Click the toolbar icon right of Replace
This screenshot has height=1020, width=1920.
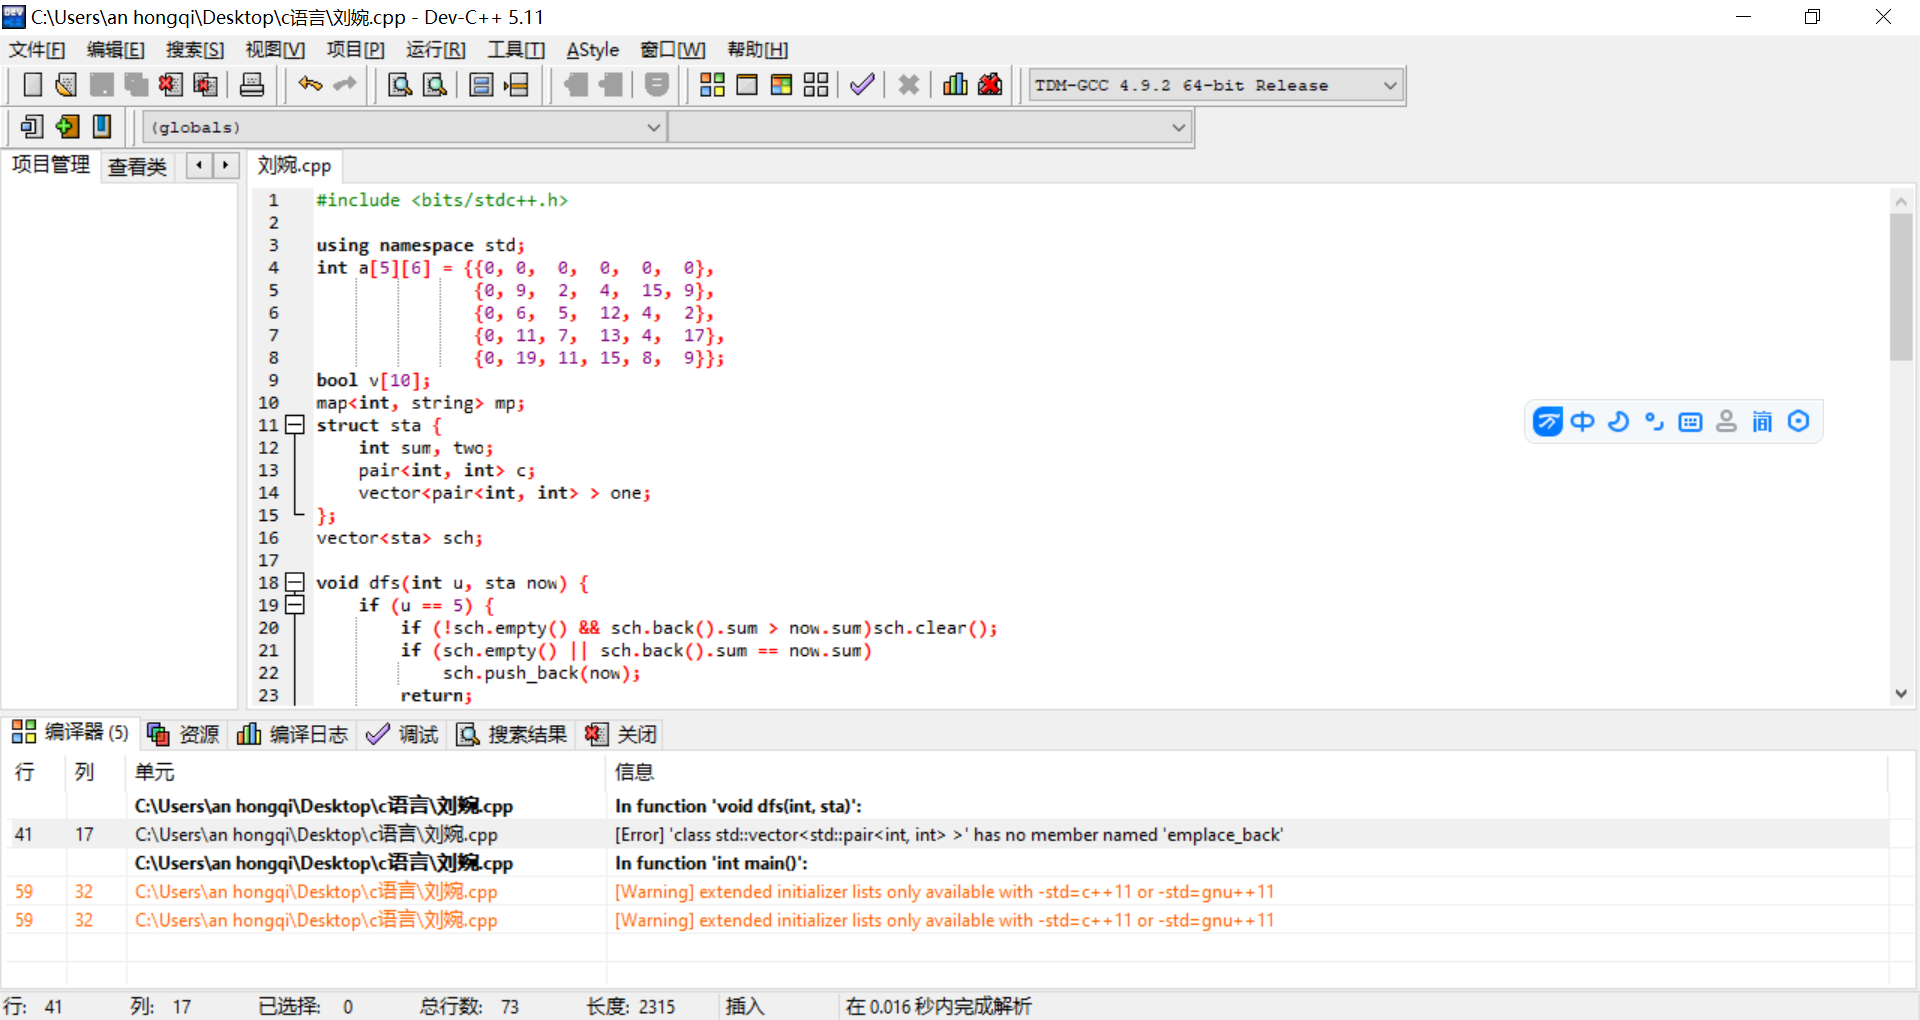point(481,85)
